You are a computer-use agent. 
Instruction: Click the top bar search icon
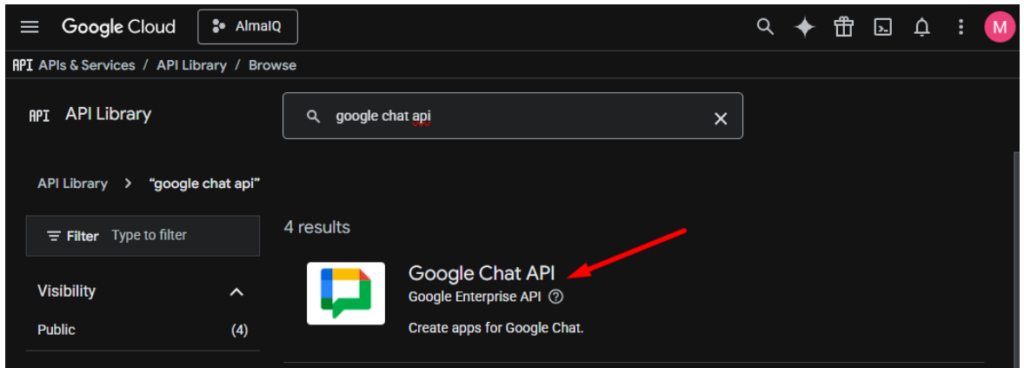pyautogui.click(x=765, y=27)
